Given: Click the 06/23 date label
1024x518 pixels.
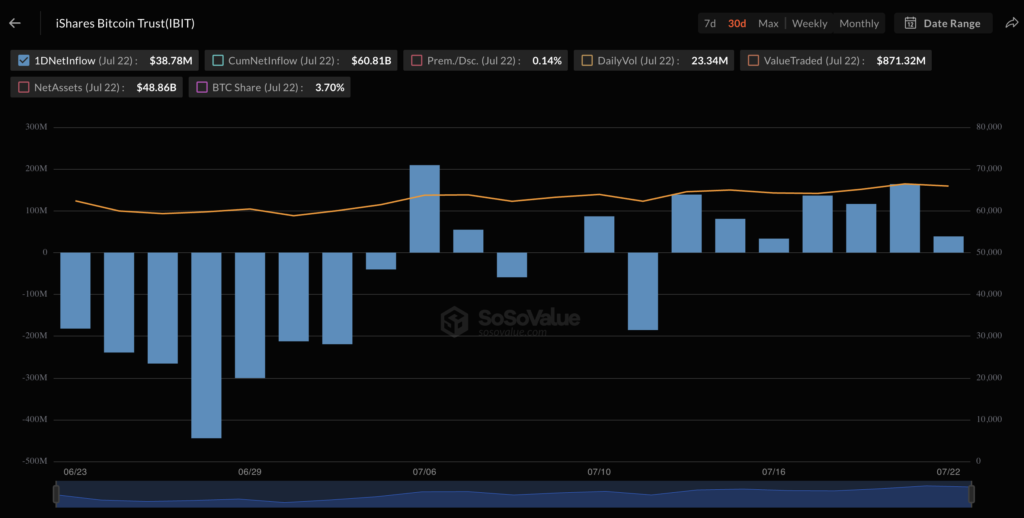Looking at the screenshot, I should (x=75, y=472).
